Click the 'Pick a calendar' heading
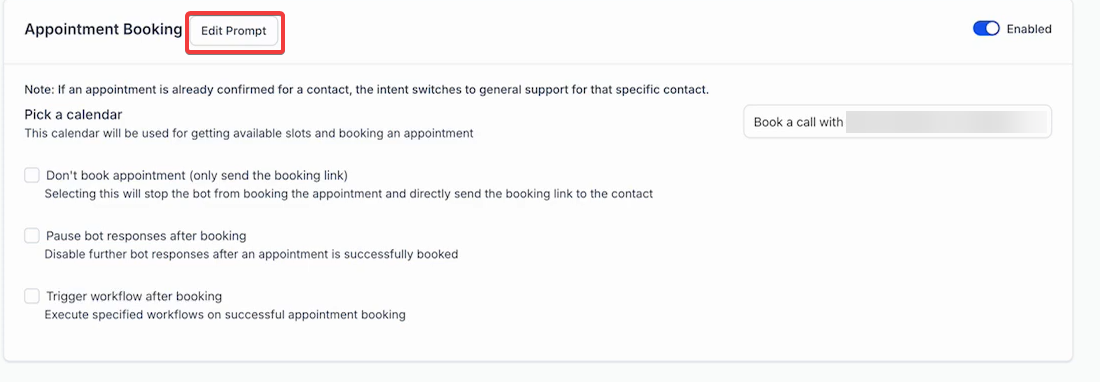 [x=74, y=114]
